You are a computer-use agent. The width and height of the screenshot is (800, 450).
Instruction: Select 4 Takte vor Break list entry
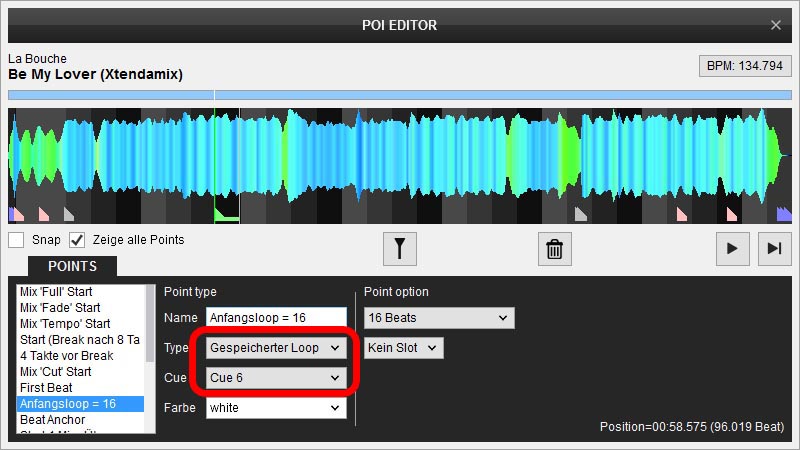pos(81,356)
